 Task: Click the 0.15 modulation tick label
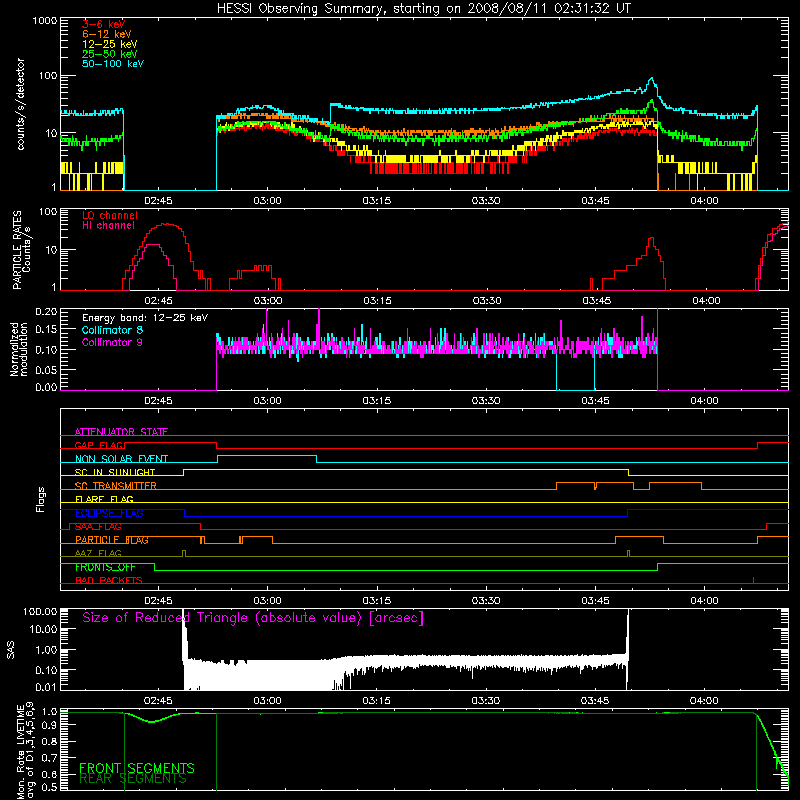(46, 330)
